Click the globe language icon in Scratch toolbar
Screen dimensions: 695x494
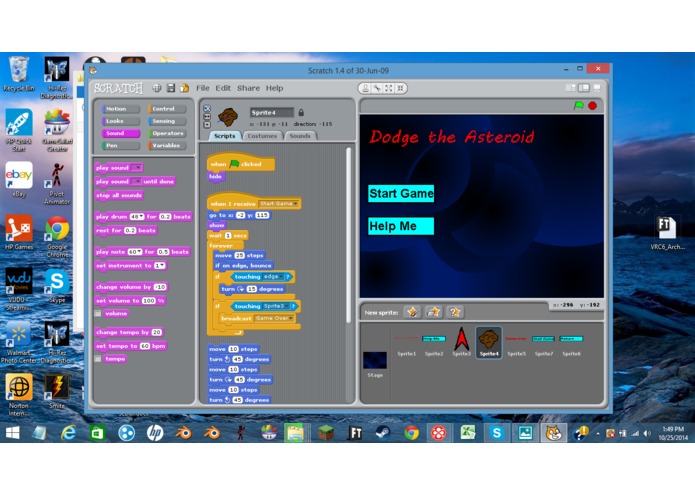click(157, 88)
